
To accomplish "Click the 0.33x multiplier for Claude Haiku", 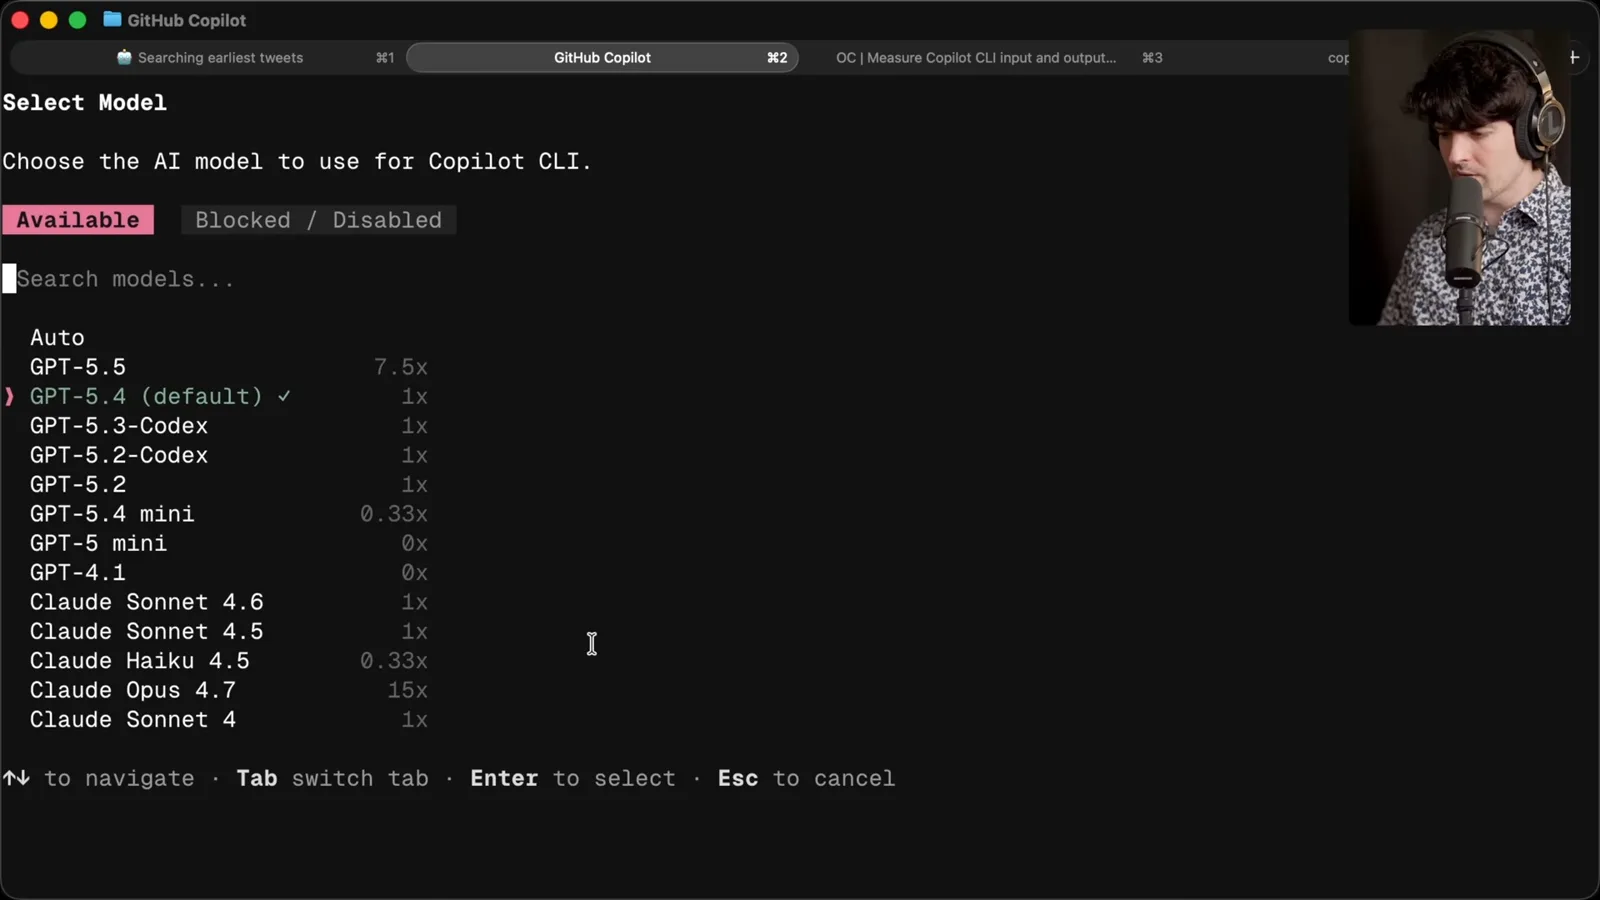I will 394,661.
